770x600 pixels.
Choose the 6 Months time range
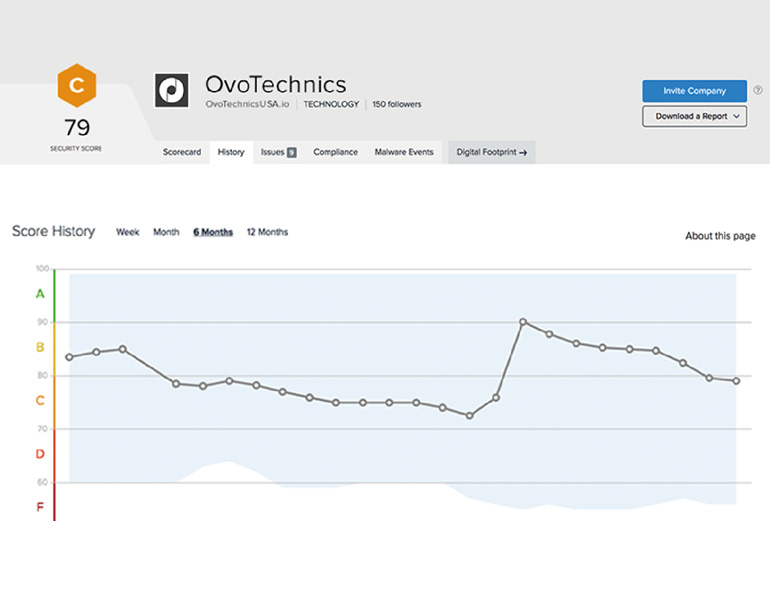(213, 232)
